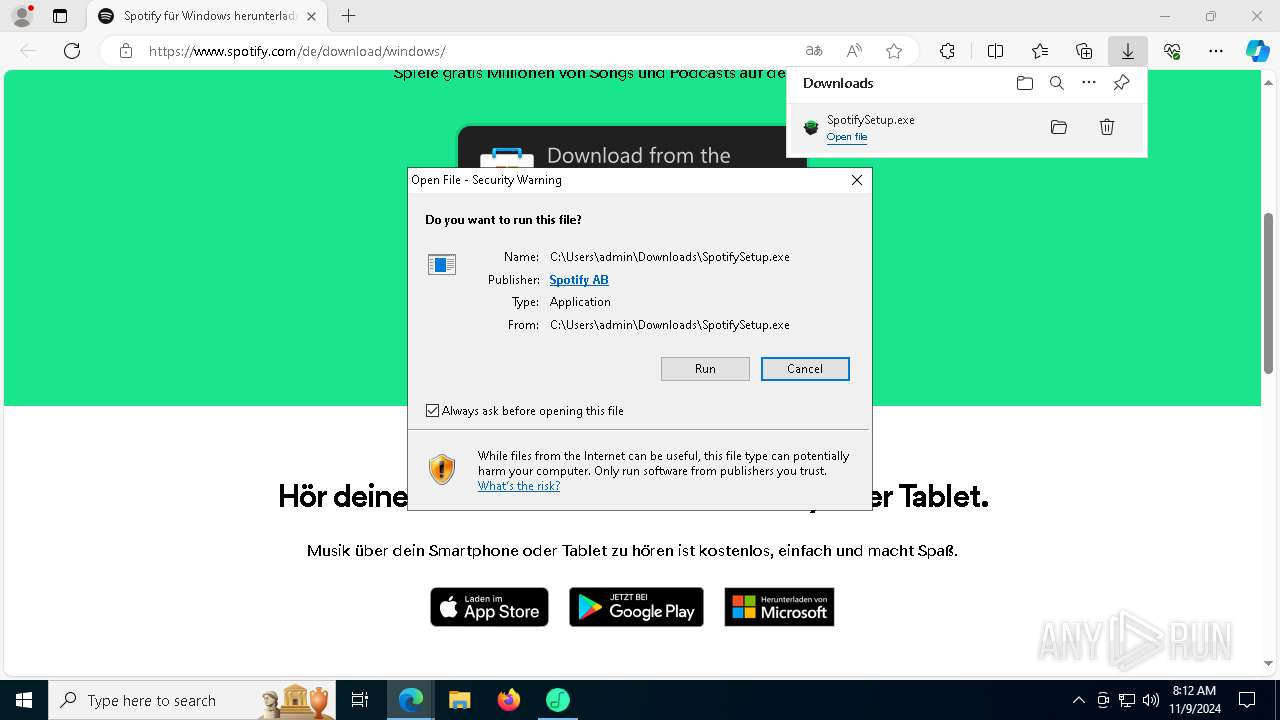Delete SpotifySetup.exe download entry
Viewport: 1280px width, 720px height.
pyautogui.click(x=1107, y=127)
